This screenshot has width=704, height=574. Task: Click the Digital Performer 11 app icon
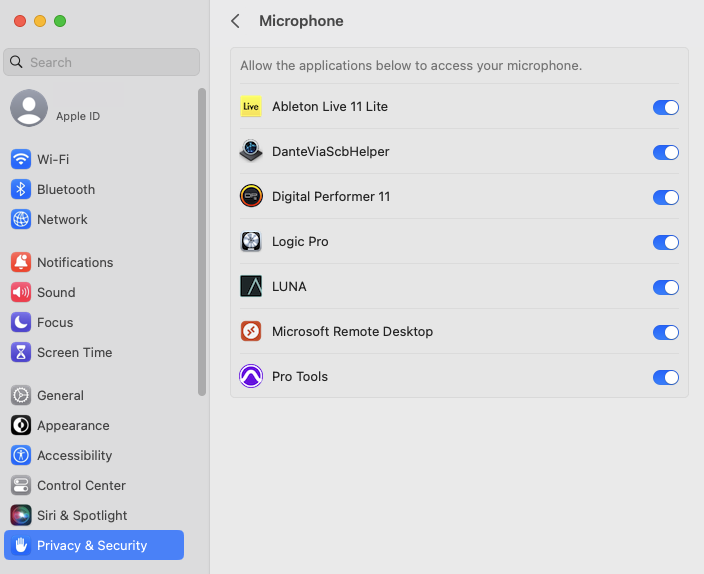251,196
